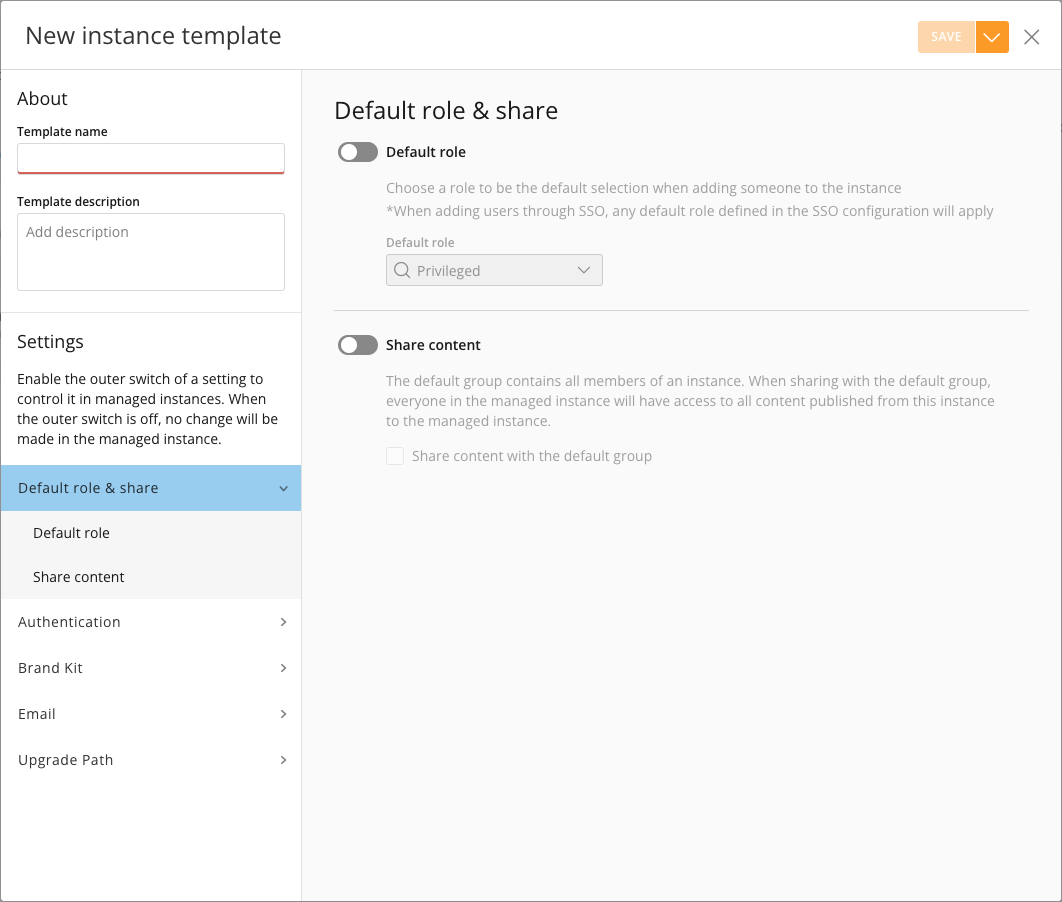Image resolution: width=1062 pixels, height=902 pixels.
Task: Expand the Brand Kit settings section
Action: [151, 668]
